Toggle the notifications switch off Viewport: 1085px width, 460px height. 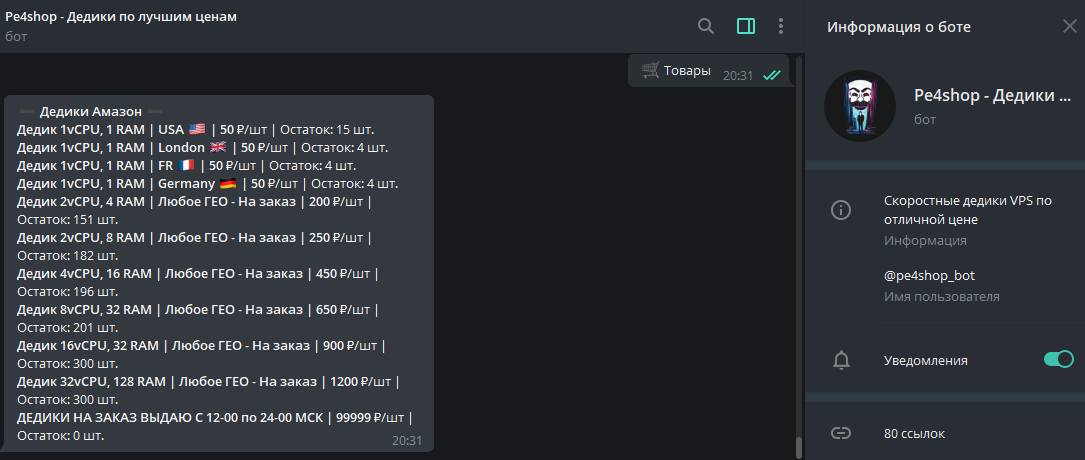[1059, 360]
